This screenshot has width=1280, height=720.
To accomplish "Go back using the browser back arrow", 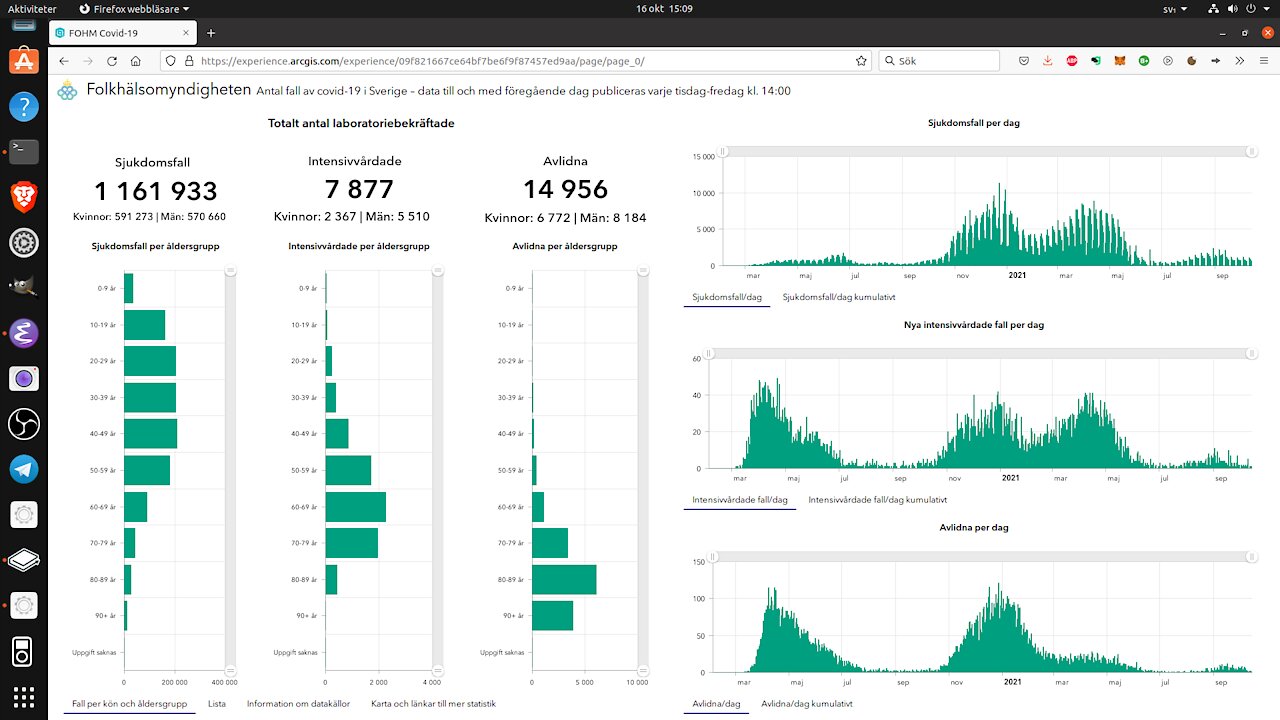I will pos(64,61).
